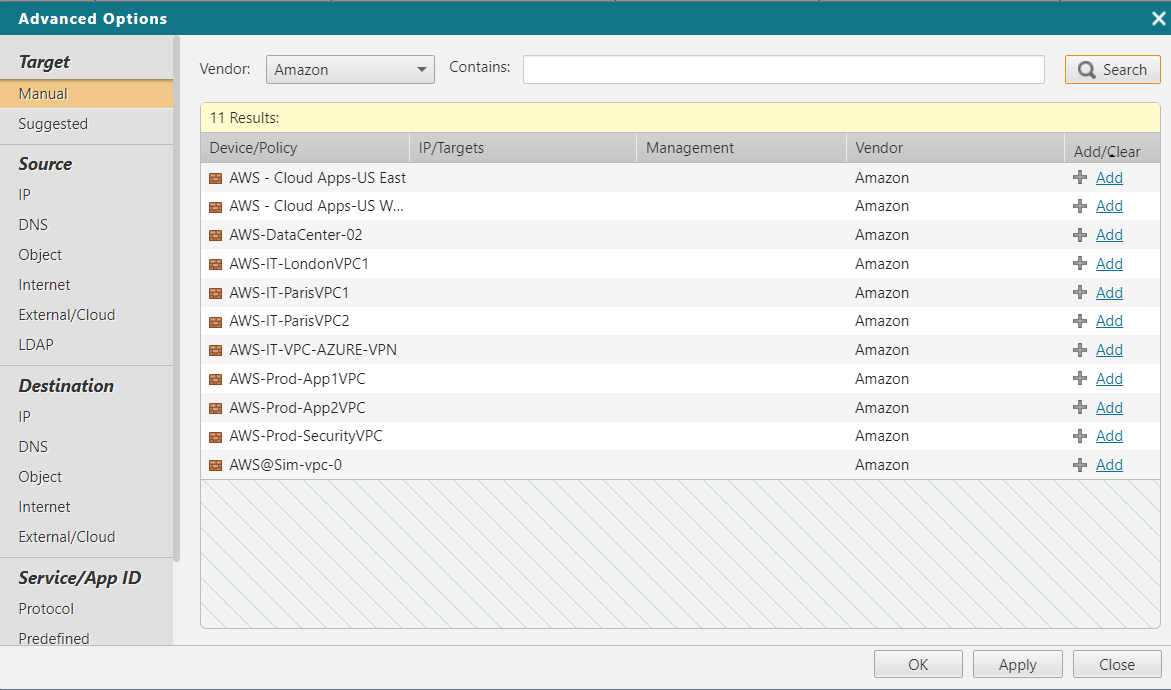Click the device icon beside AWS-Prod-SecurityVPC

pyautogui.click(x=215, y=437)
